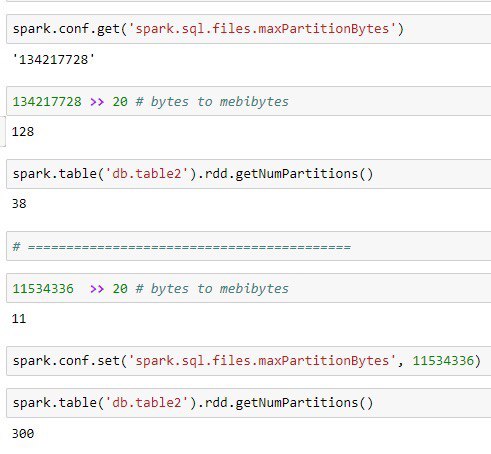Click the 'bytes to mebibytes' comment after 134217728
This screenshot has height=454, width=491.
click(x=212, y=102)
